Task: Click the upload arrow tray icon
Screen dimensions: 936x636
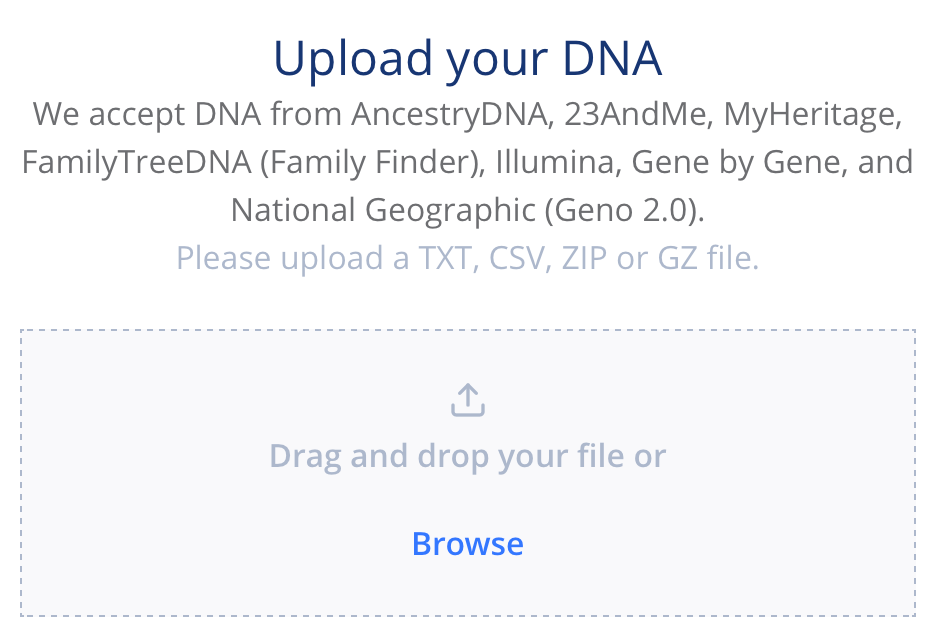Action: 467,400
